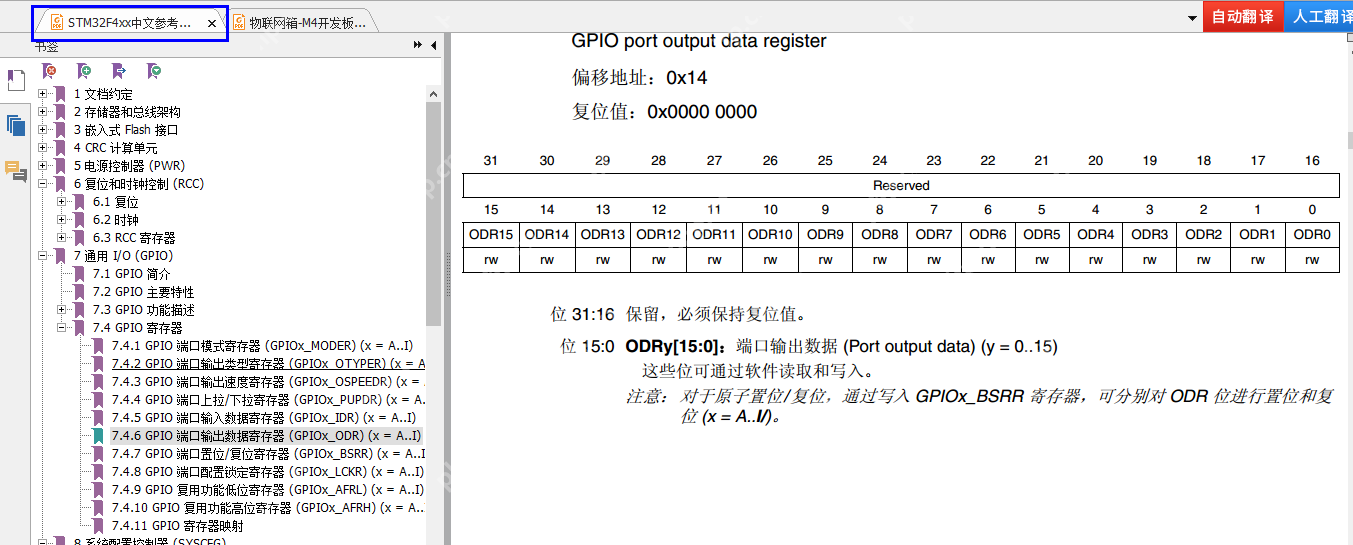1353x545 pixels.
Task: Open the pages thumbnail panel icon
Action: click(x=16, y=126)
